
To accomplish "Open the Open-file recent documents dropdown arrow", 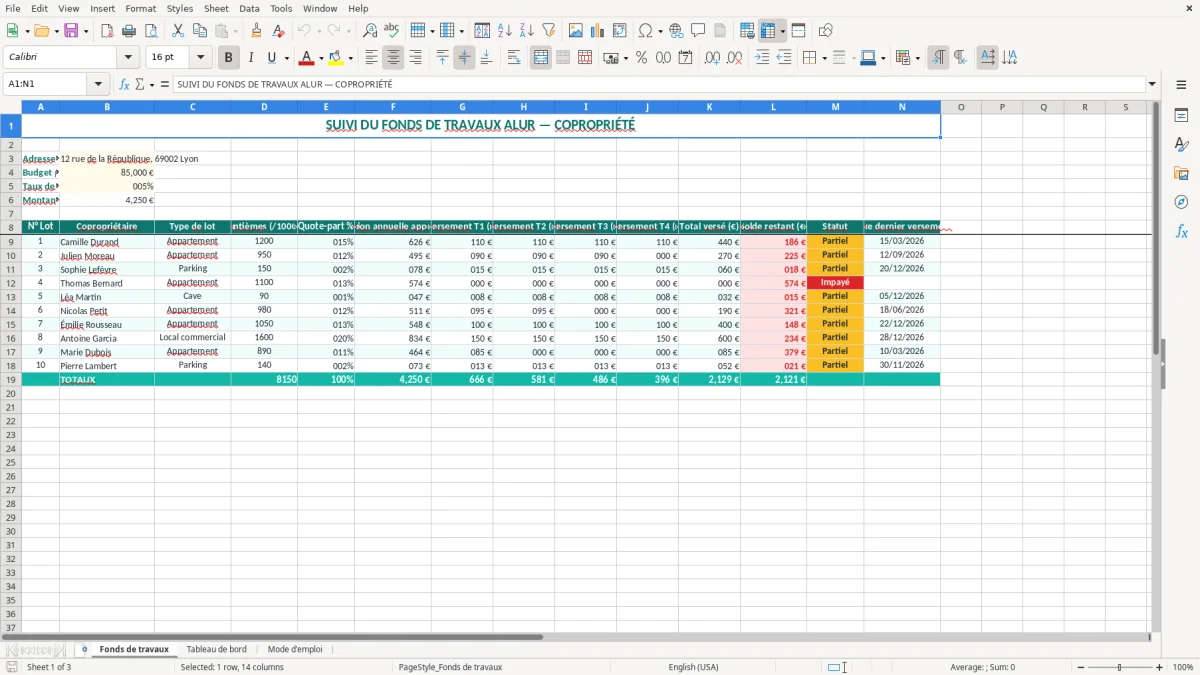I will pyautogui.click(x=55, y=32).
